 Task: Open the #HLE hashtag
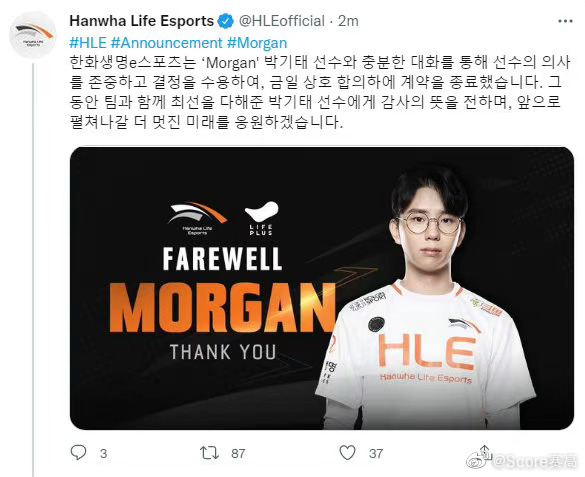[88, 43]
